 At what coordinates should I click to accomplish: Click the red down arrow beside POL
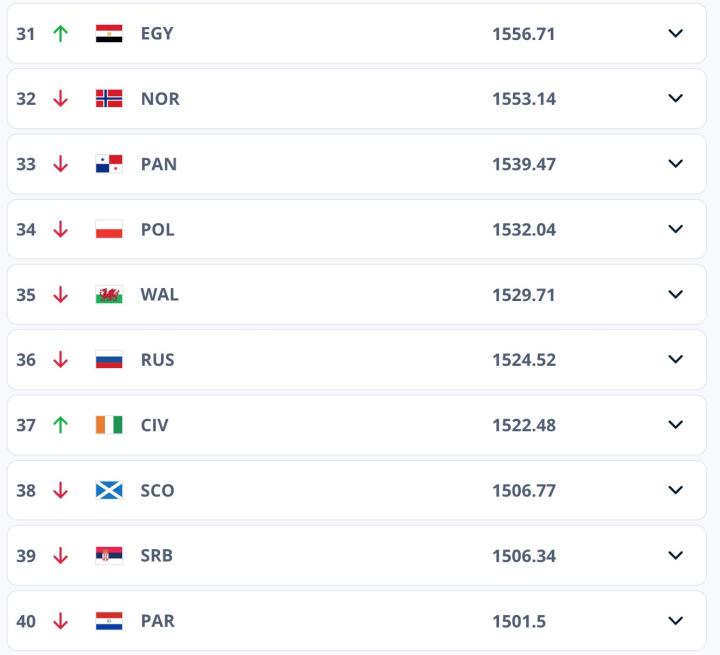click(60, 229)
